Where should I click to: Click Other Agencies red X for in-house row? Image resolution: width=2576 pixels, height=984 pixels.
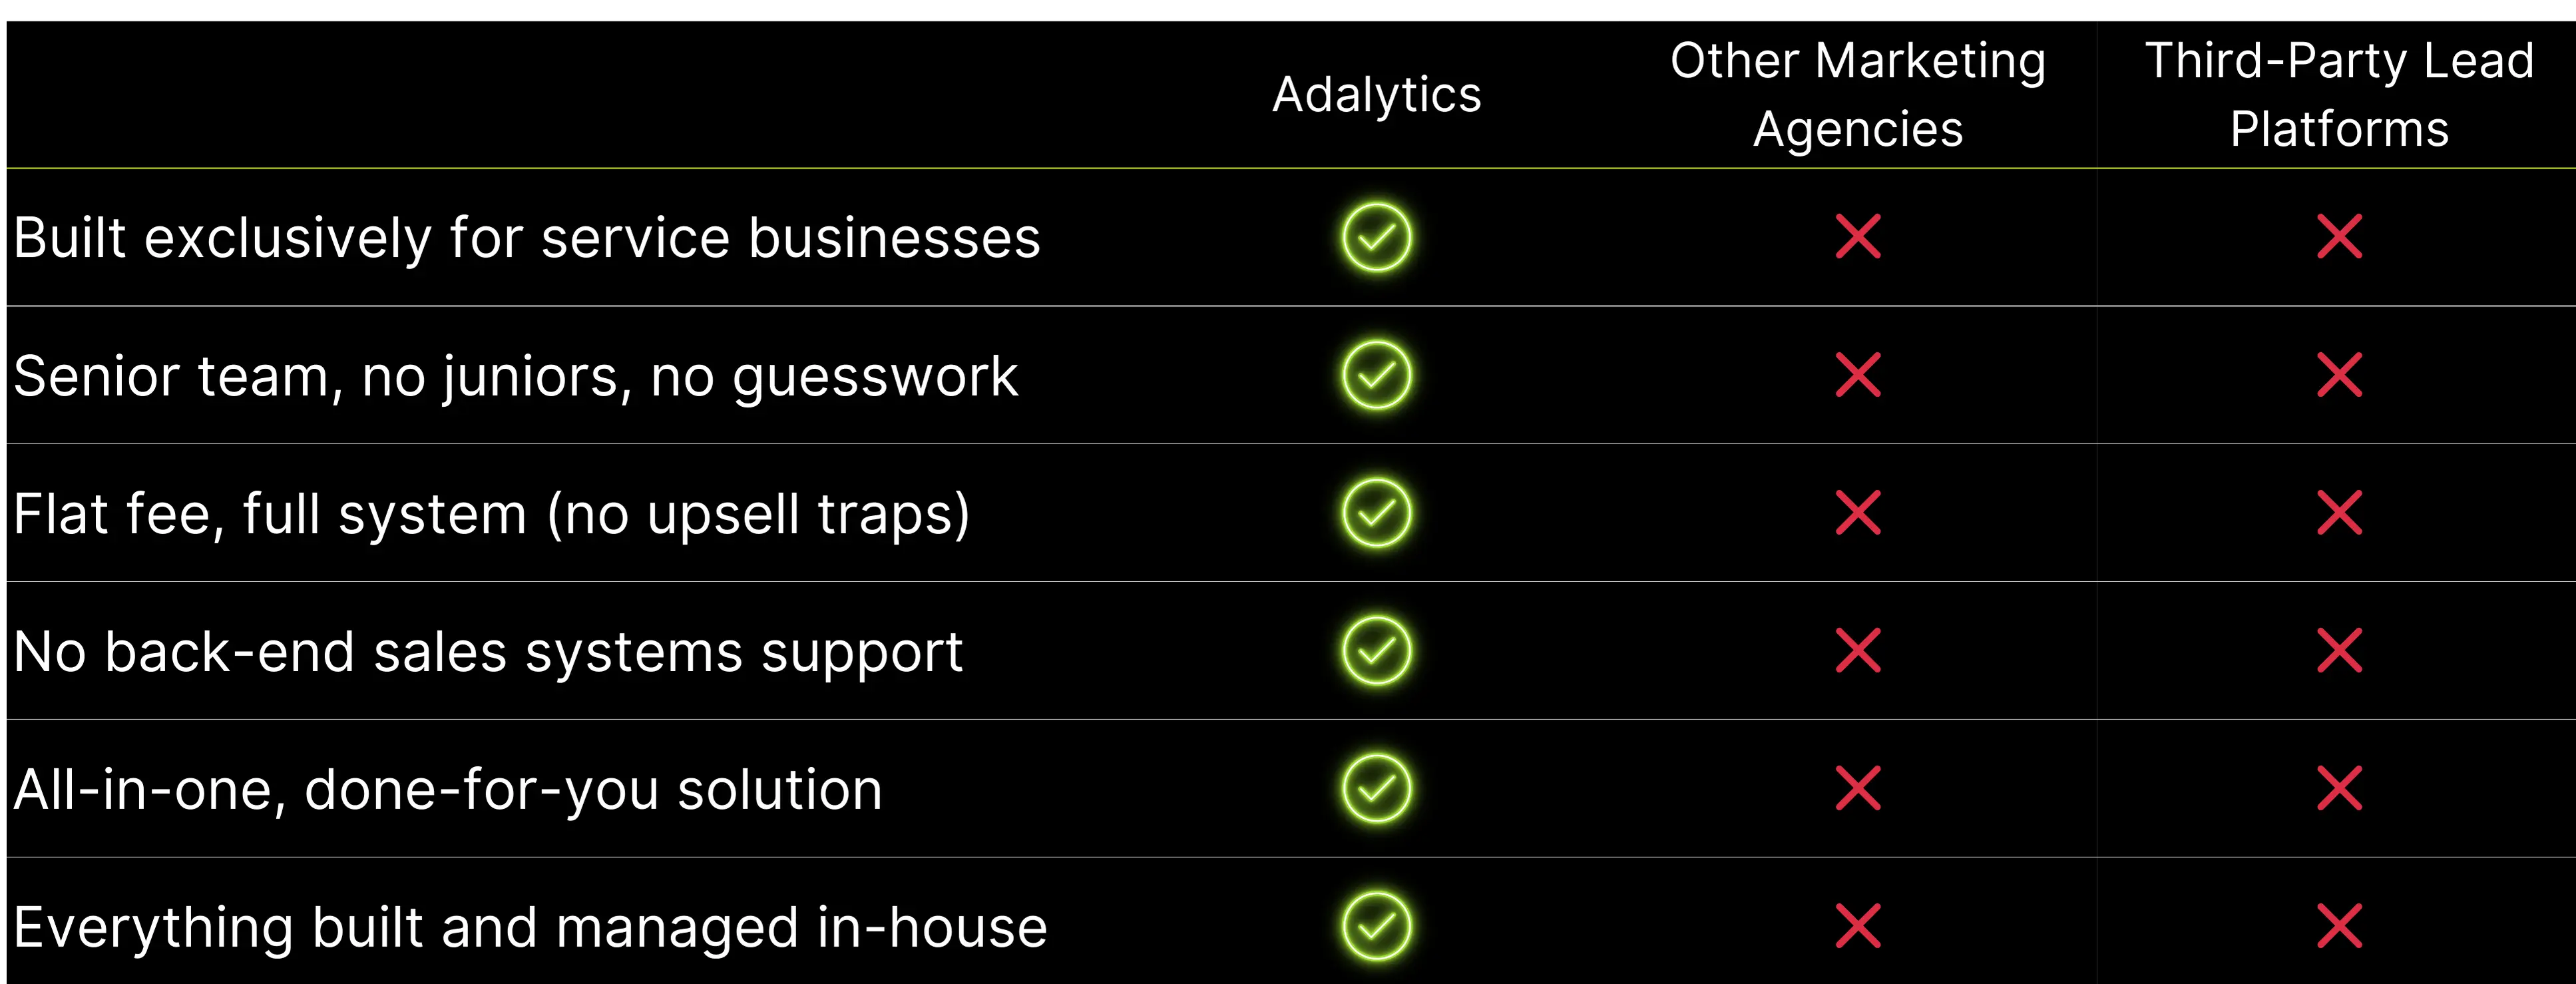point(1858,926)
